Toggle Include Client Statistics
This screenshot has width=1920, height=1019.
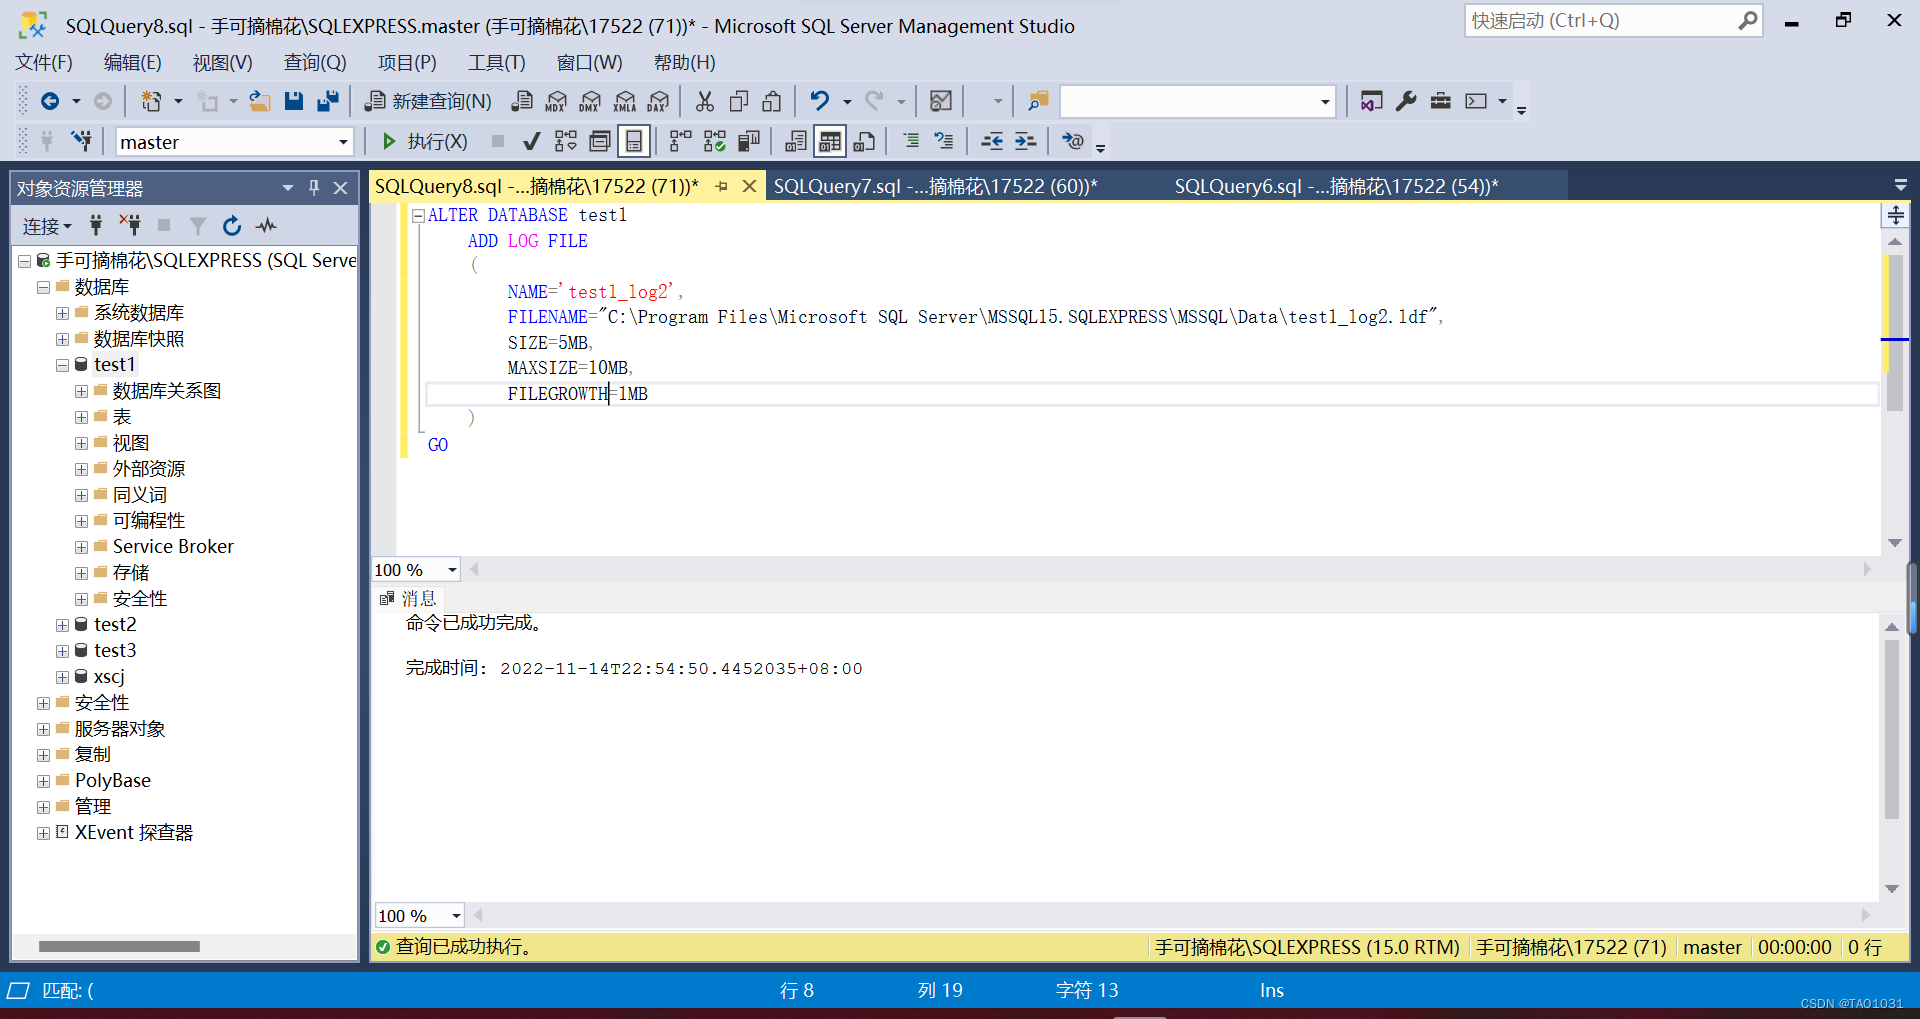click(749, 142)
